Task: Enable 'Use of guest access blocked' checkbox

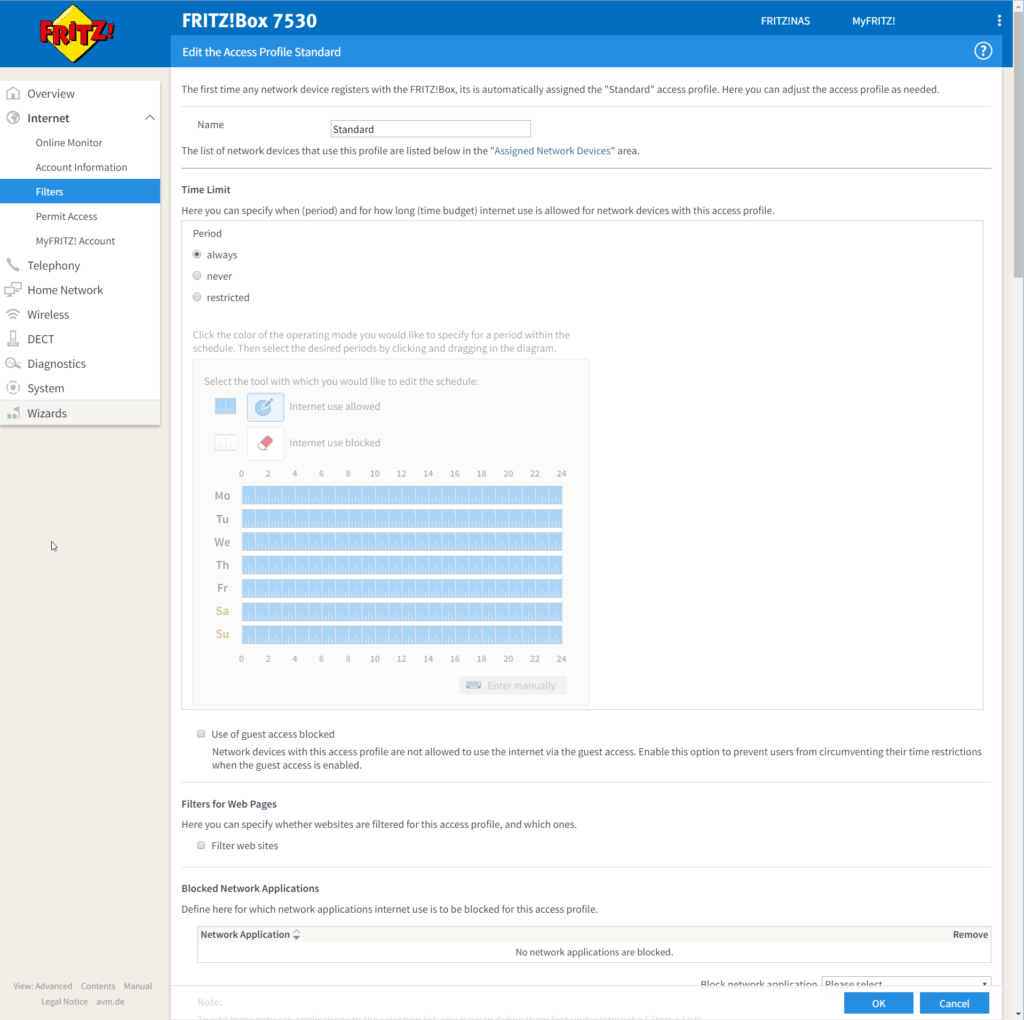Action: pyautogui.click(x=201, y=734)
